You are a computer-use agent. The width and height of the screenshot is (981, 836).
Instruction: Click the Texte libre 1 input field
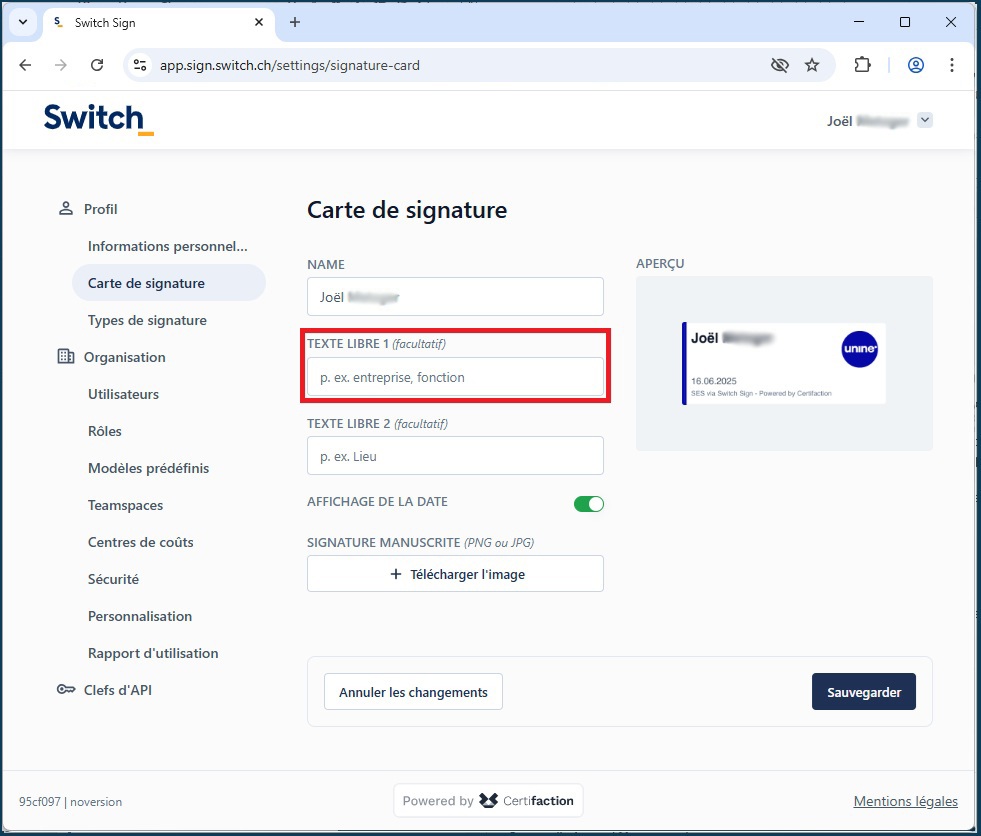point(455,377)
